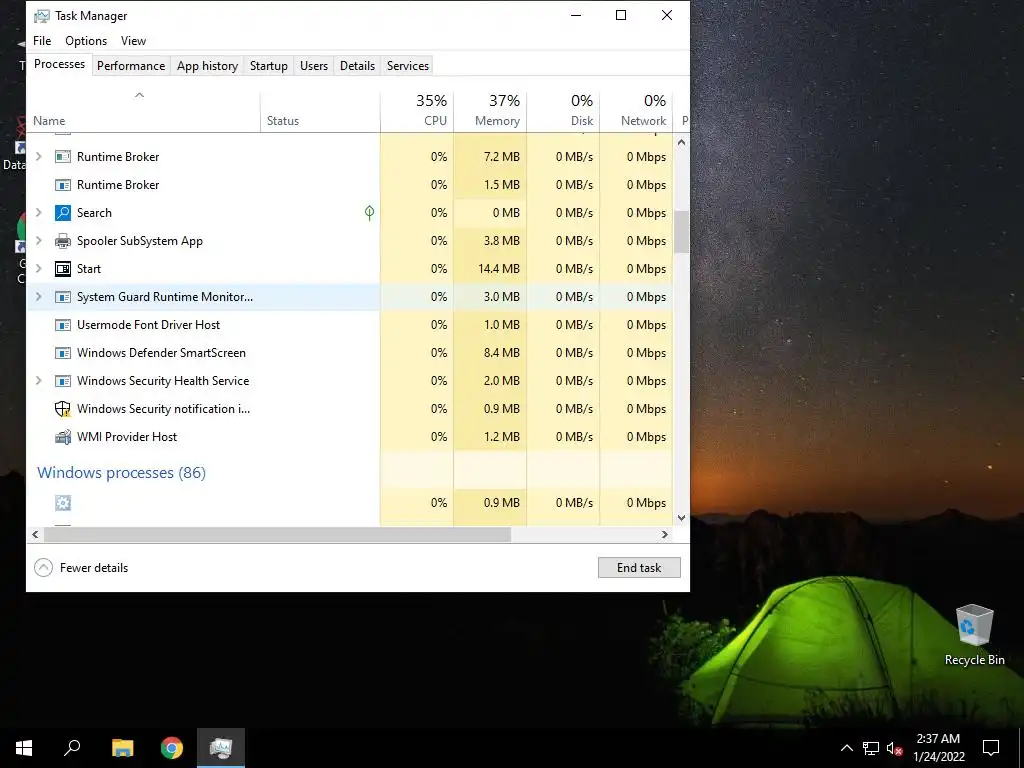Expand System Guard Runtime Monitor row
The height and width of the screenshot is (768, 1024).
coord(39,297)
